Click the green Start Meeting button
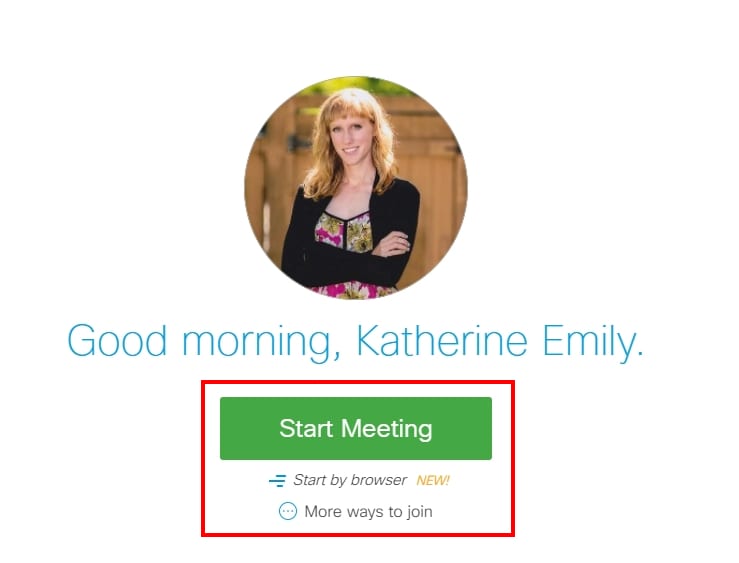The image size is (739, 563). point(356,428)
